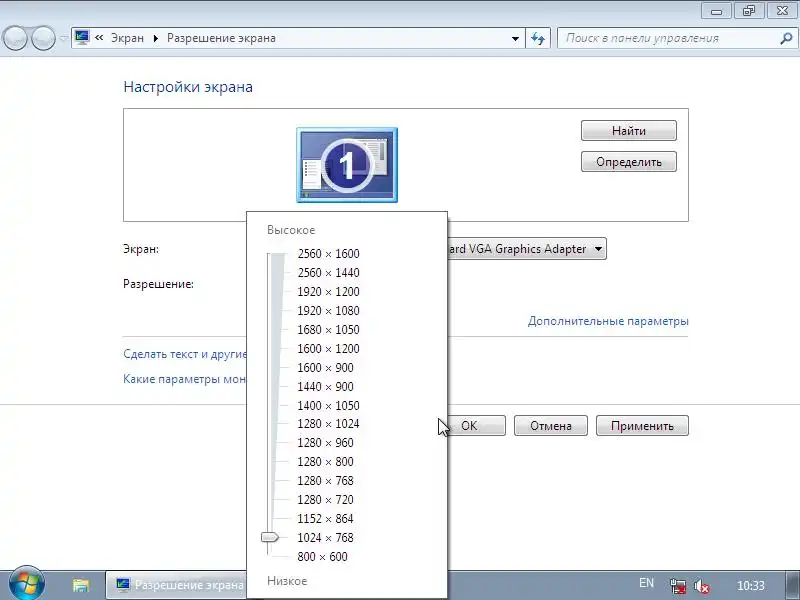The height and width of the screenshot is (600, 800).
Task: Open the address bar history dropdown
Action: (x=515, y=38)
